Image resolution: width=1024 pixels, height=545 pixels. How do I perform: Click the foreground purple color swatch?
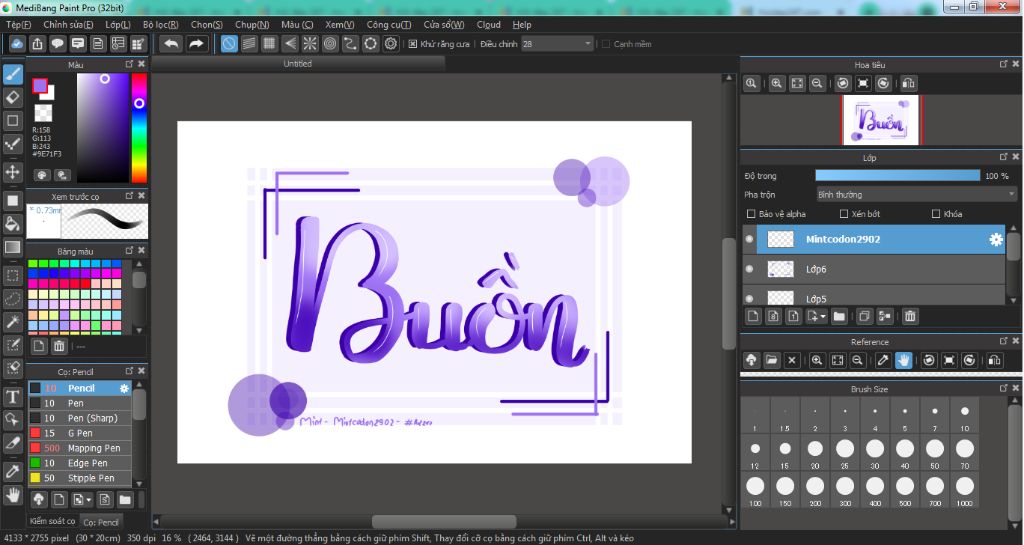[x=40, y=86]
